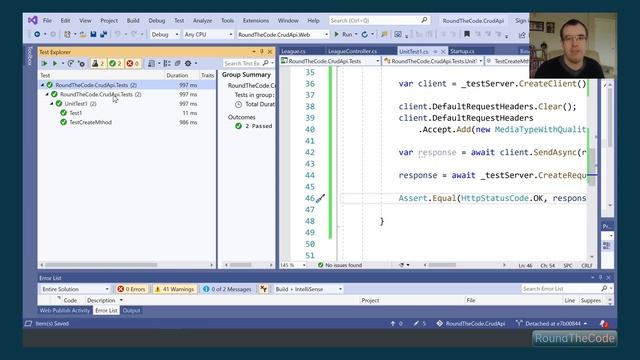Click the editor horizontal scrollbar

point(464,265)
